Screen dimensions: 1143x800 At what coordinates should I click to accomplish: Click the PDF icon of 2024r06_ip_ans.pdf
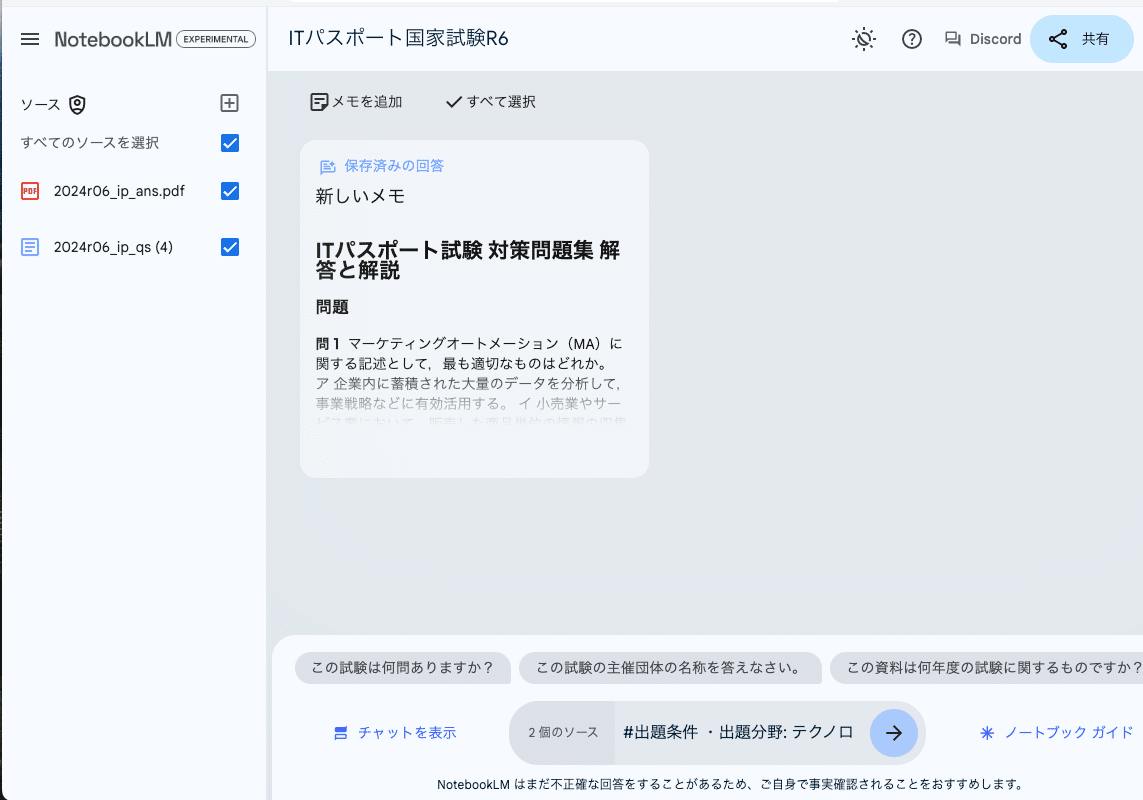(30, 192)
